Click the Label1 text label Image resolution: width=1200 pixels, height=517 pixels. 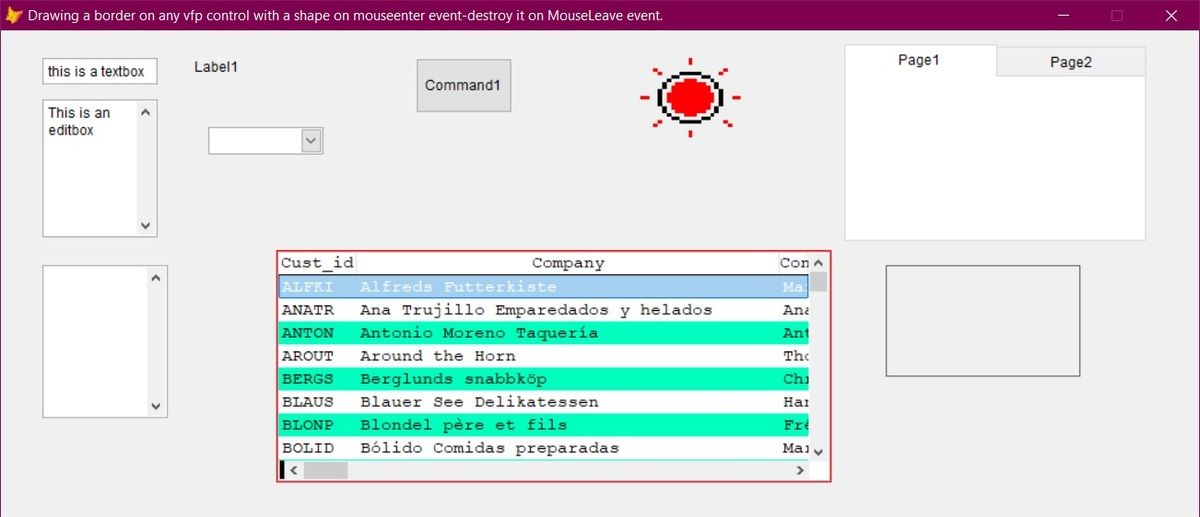(x=216, y=67)
